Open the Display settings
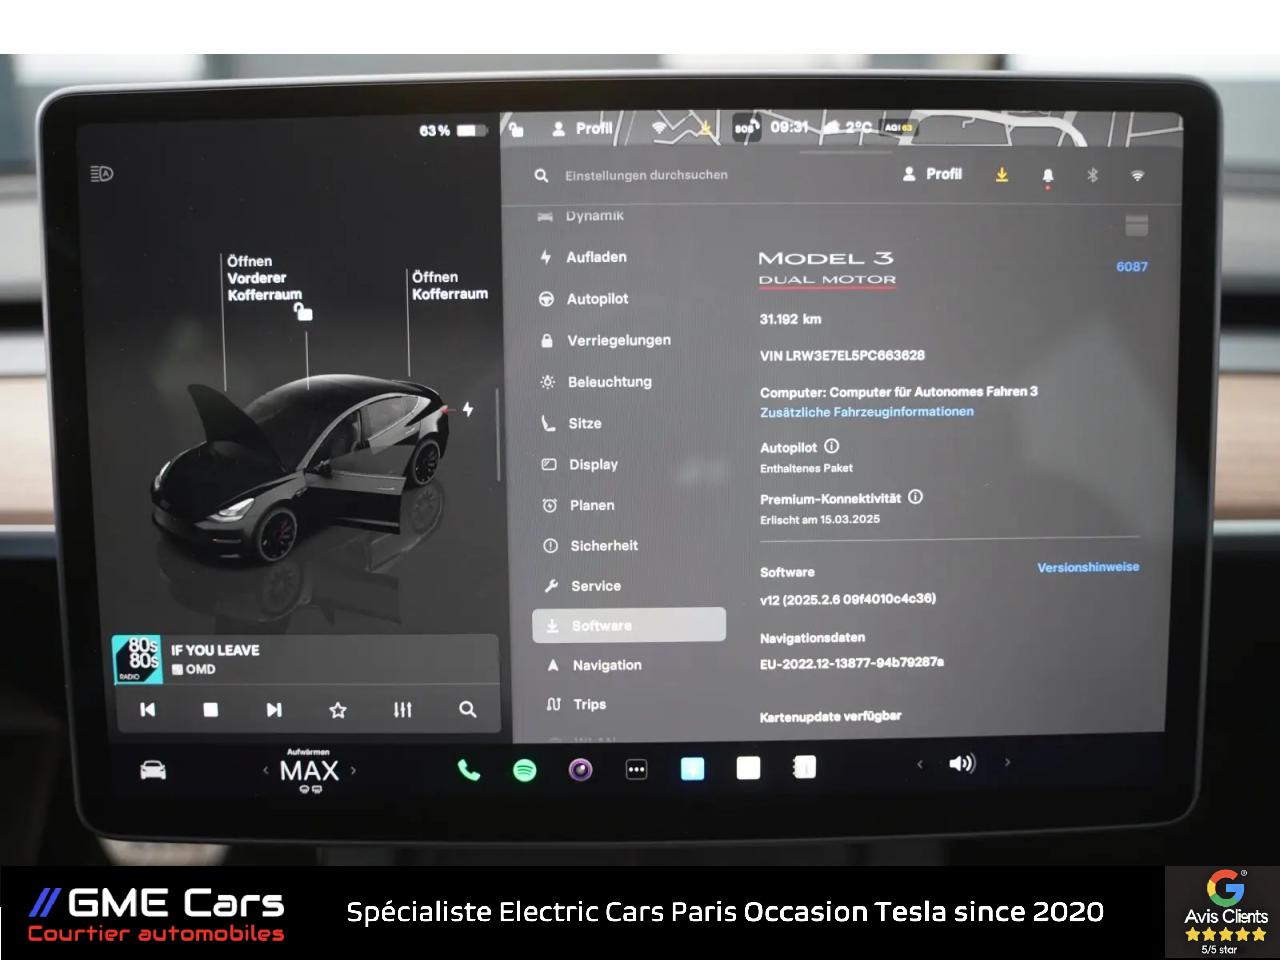1280x960 pixels. tap(580, 464)
